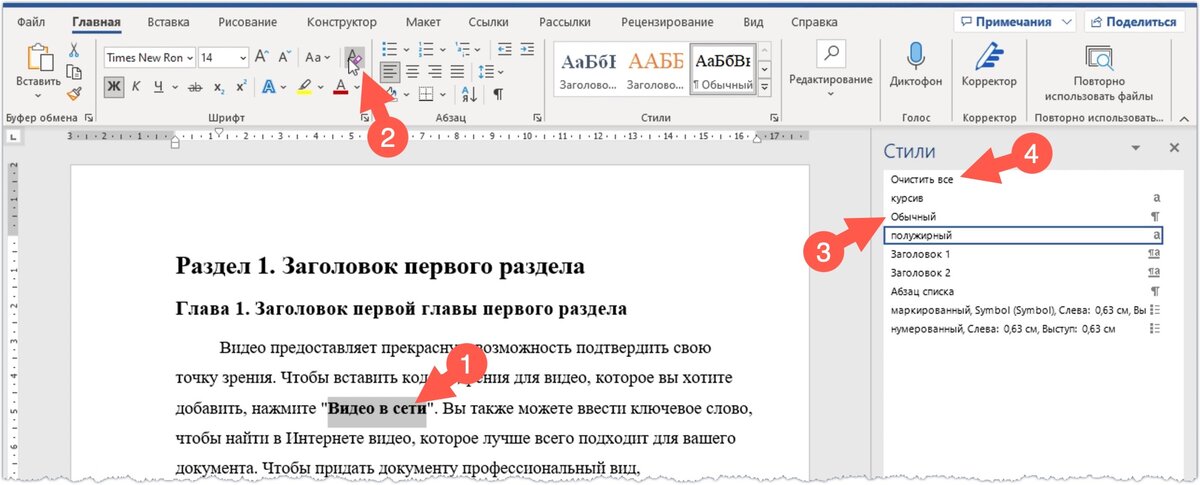Viewport: 1200px width, 485px height.
Task: Expand the styles gallery More arrow
Action: point(765,87)
